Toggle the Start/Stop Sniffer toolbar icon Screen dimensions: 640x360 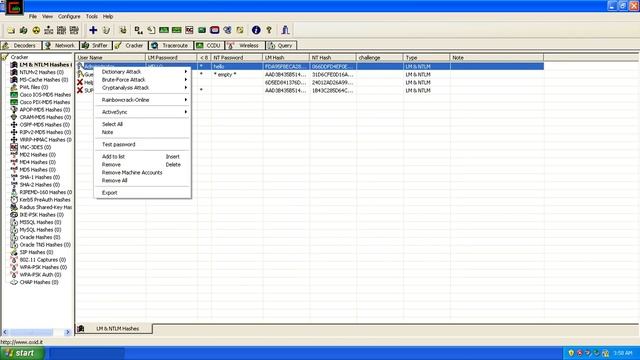click(x=24, y=30)
